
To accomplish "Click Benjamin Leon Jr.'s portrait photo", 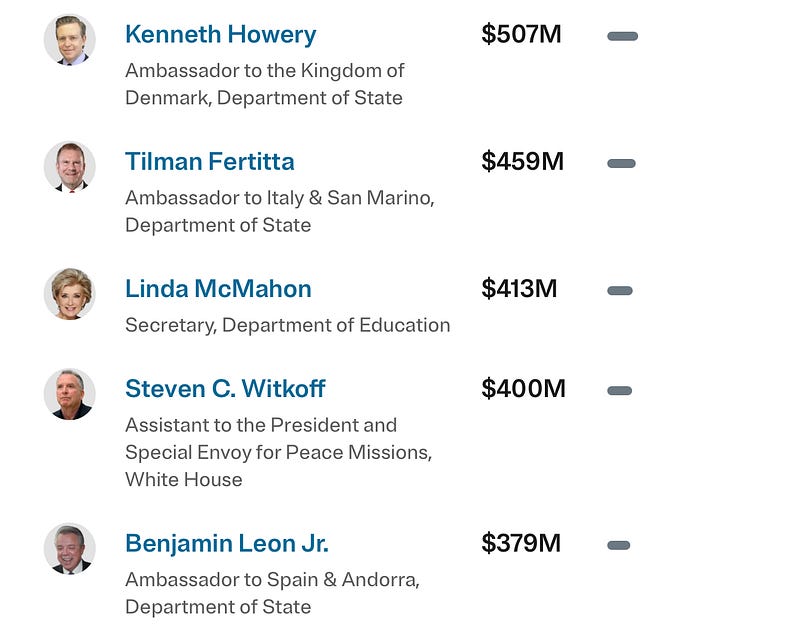I will (x=70, y=548).
